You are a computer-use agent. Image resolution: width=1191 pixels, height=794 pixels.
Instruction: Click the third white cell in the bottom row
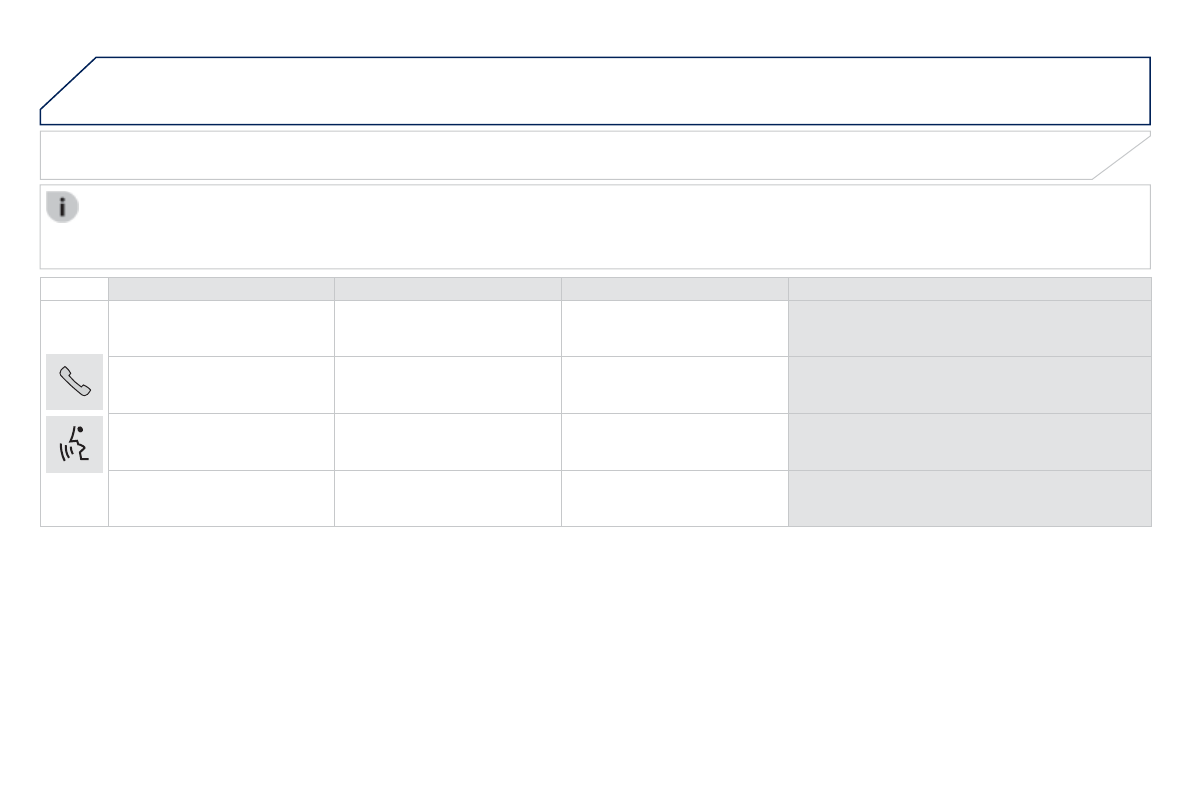[674, 498]
